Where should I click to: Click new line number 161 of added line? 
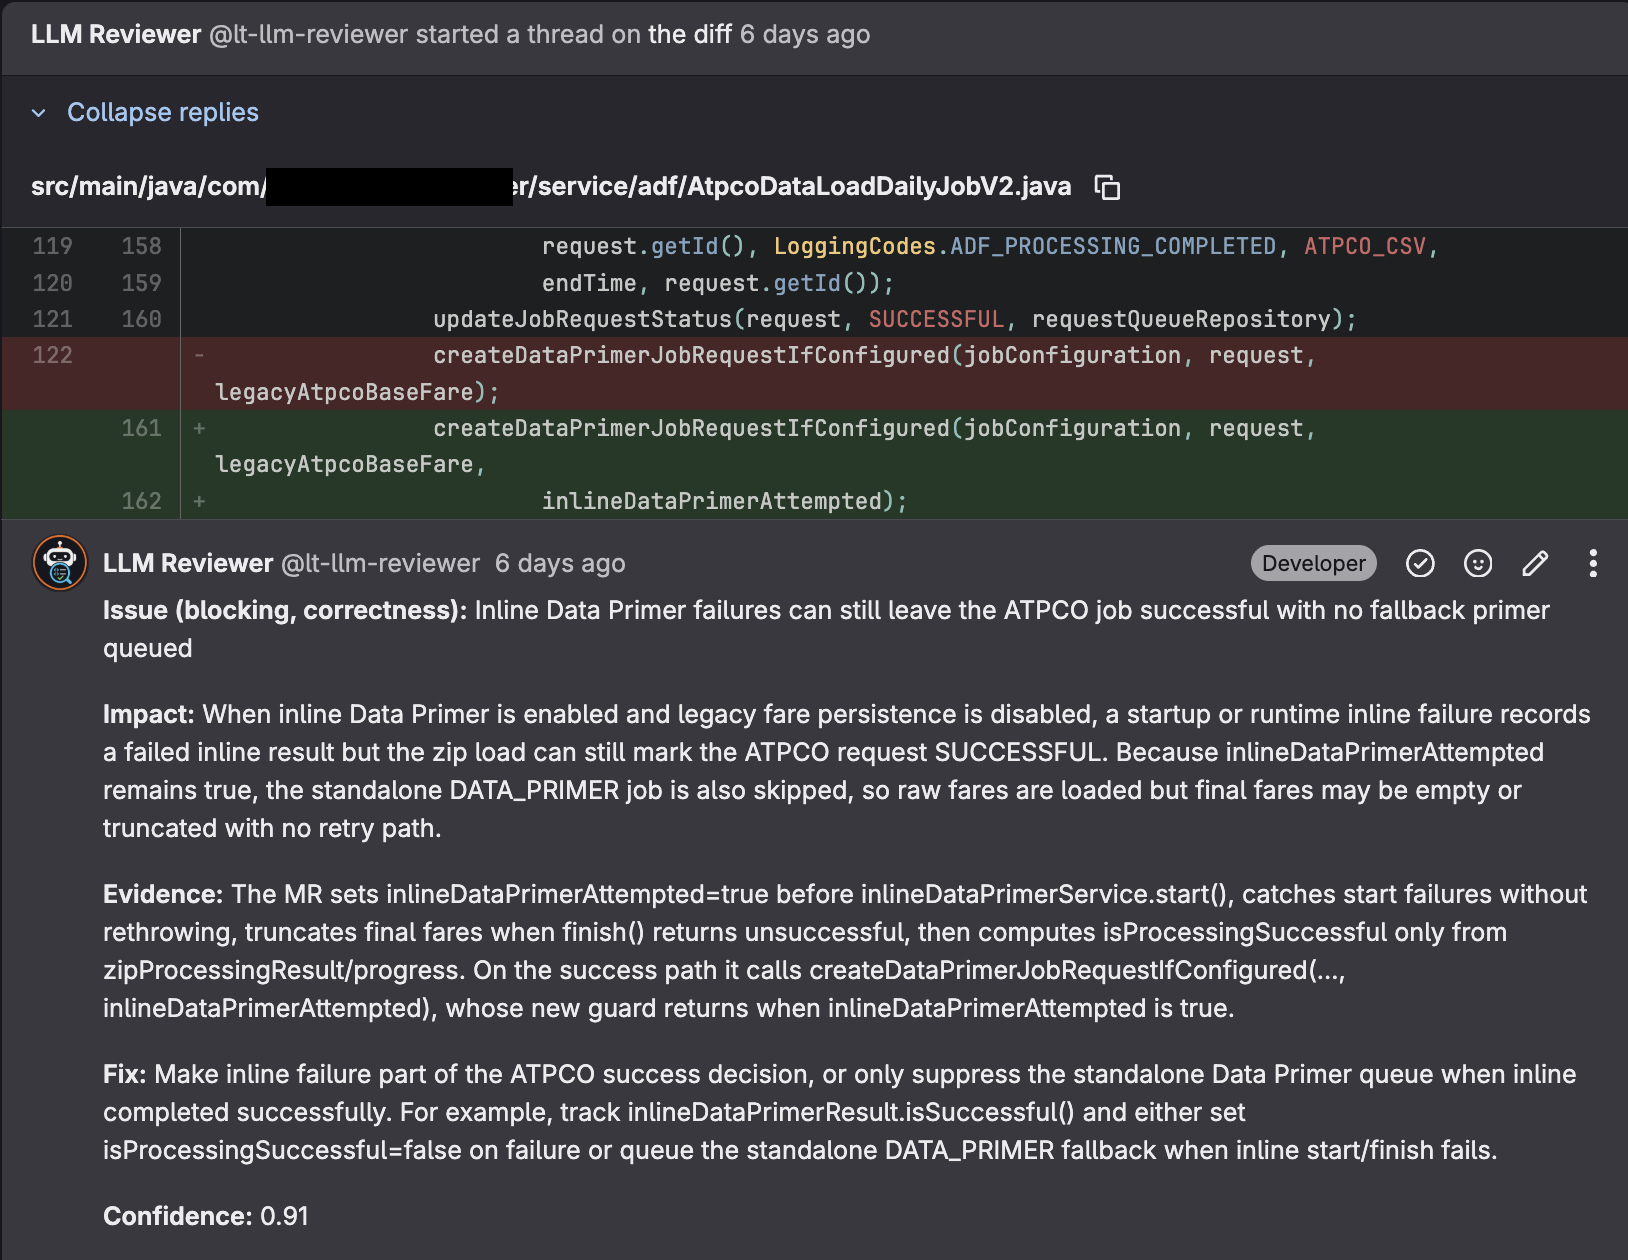tap(141, 428)
